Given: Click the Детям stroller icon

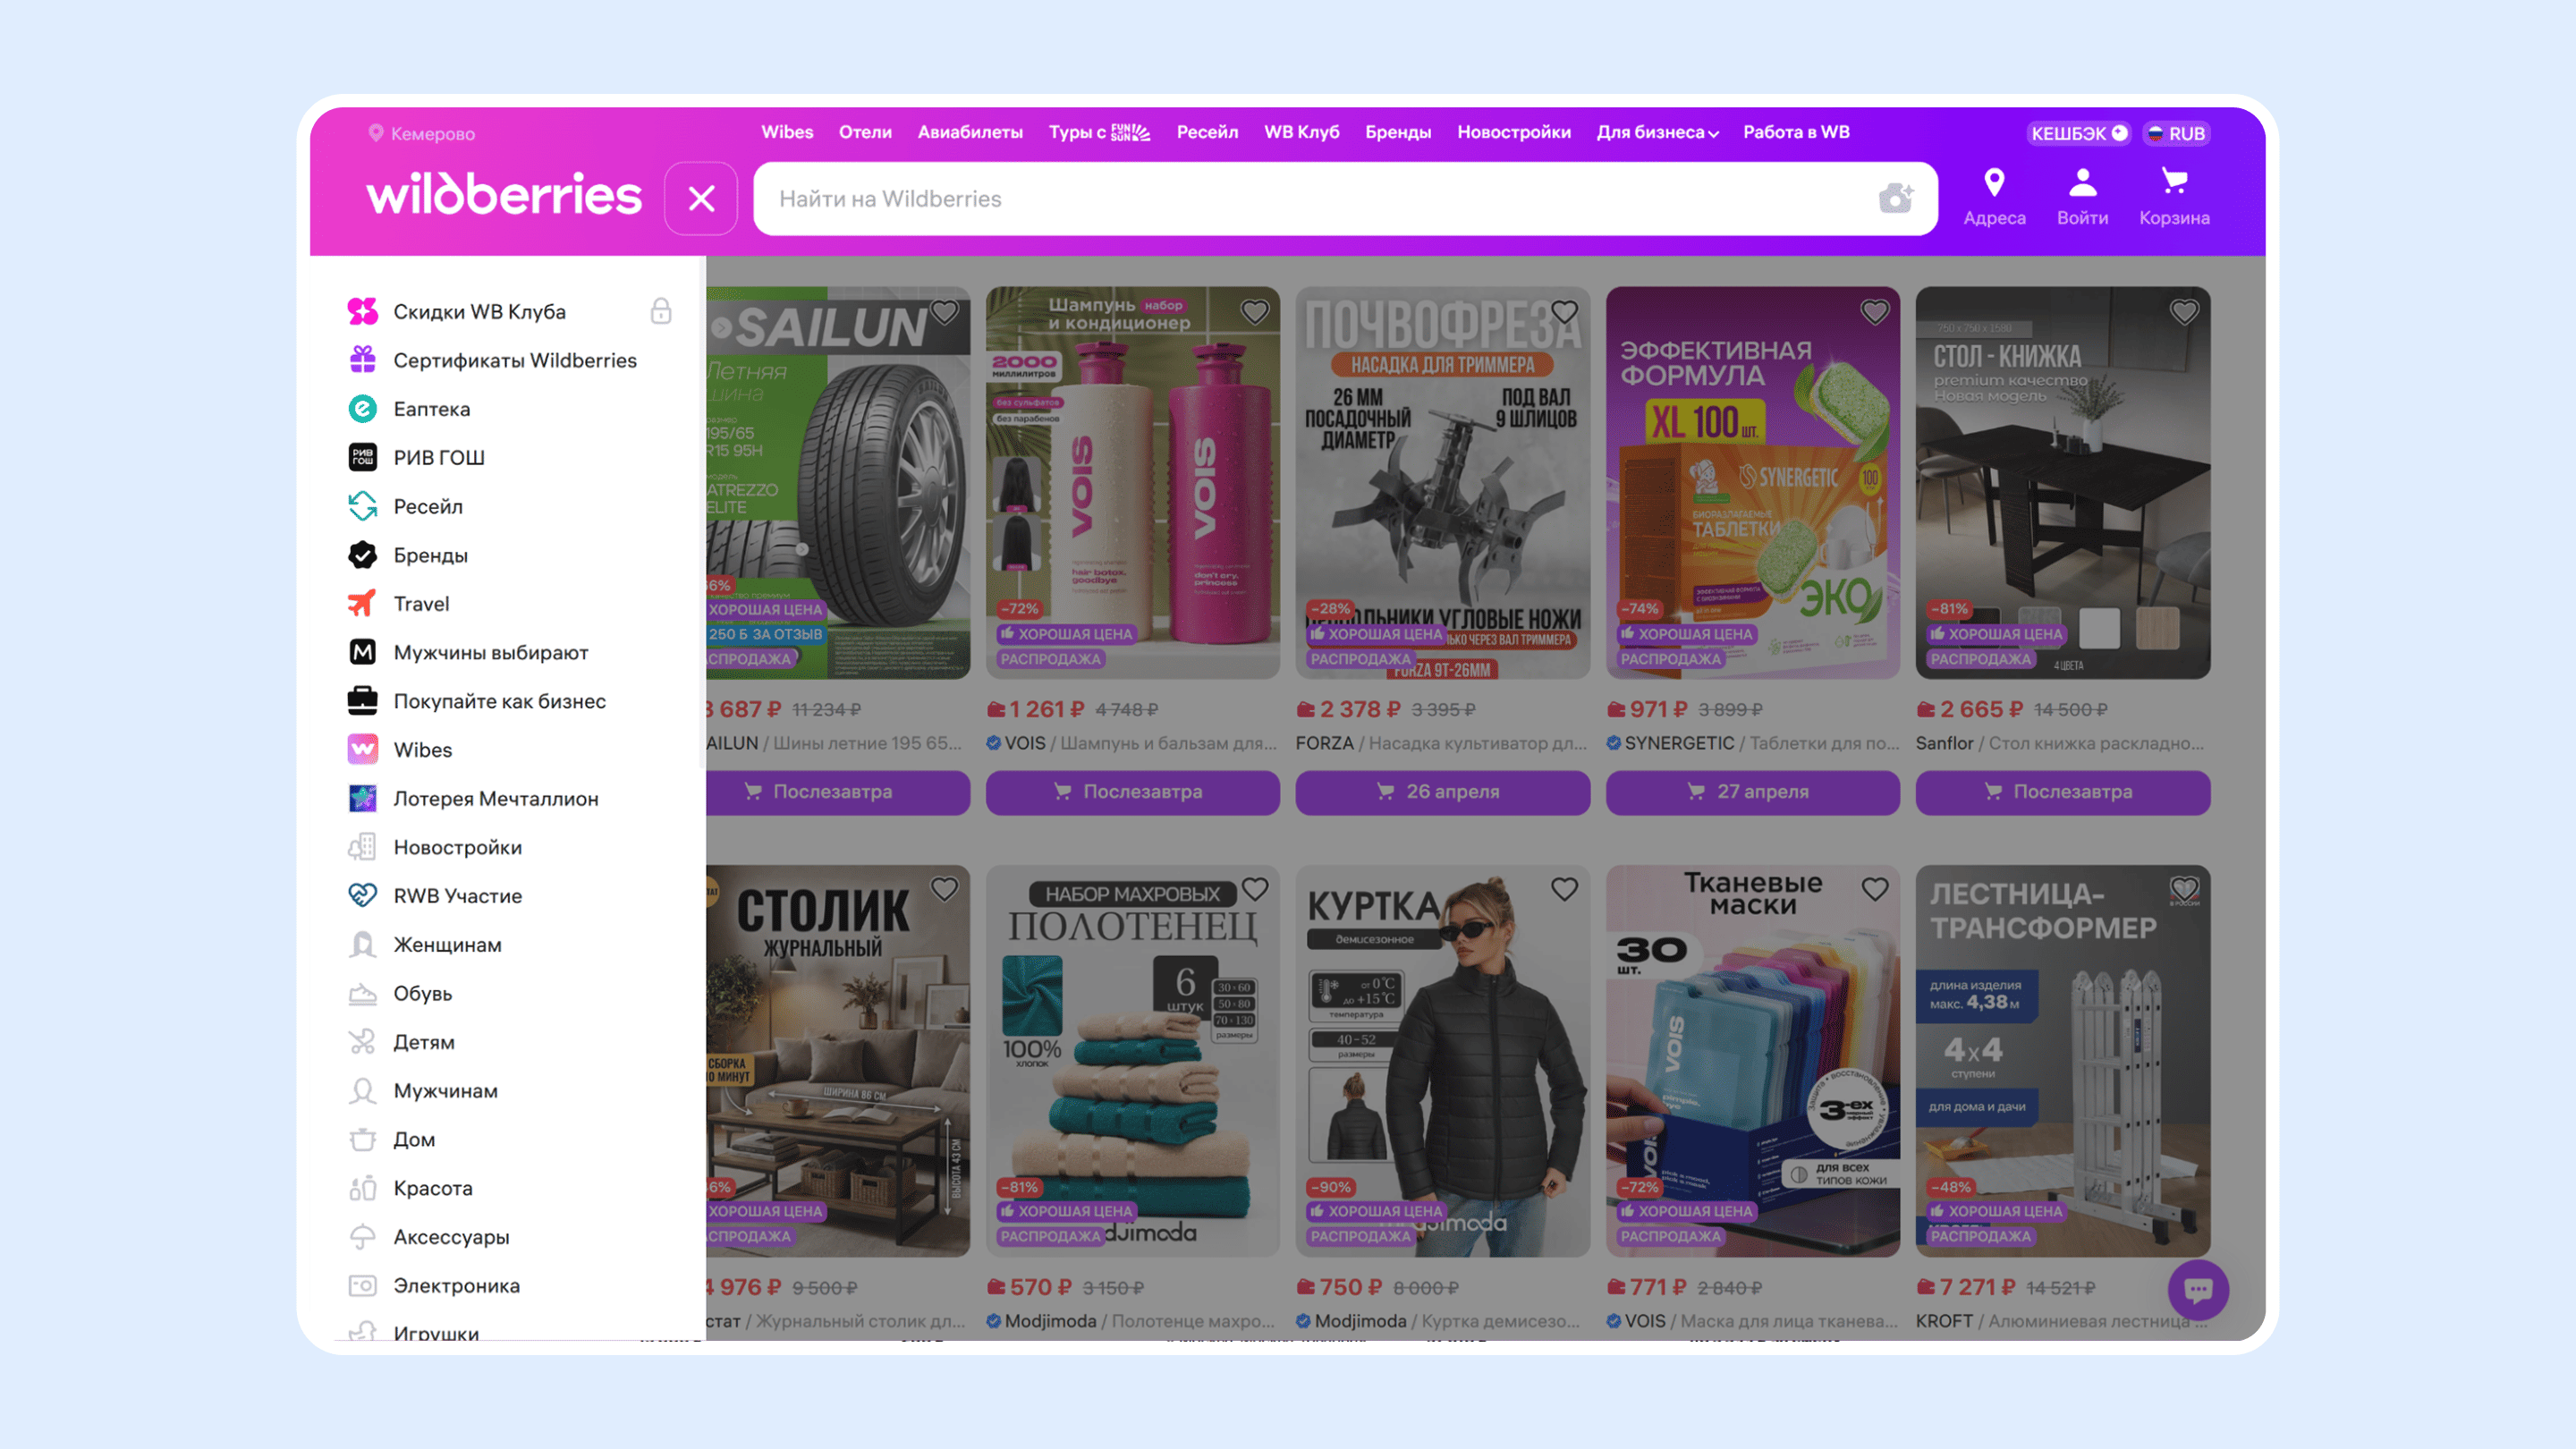Looking at the screenshot, I should click(362, 1042).
